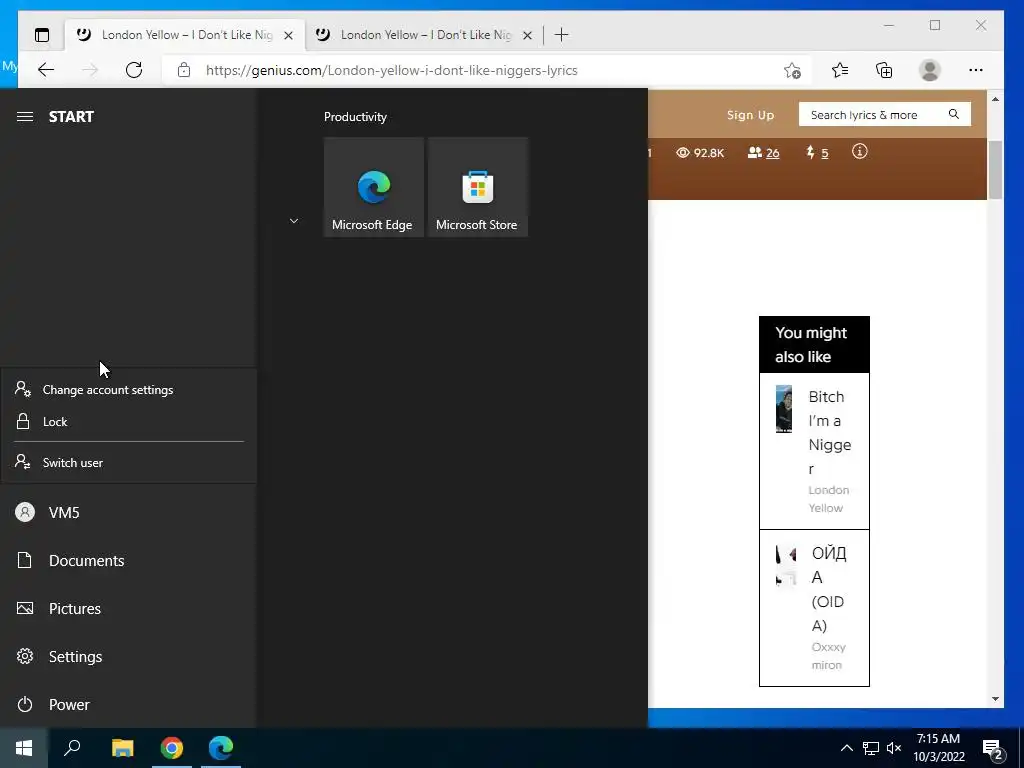Image resolution: width=1024 pixels, height=768 pixels.
Task: Switch to the second London Yellow tab
Action: (x=423, y=35)
